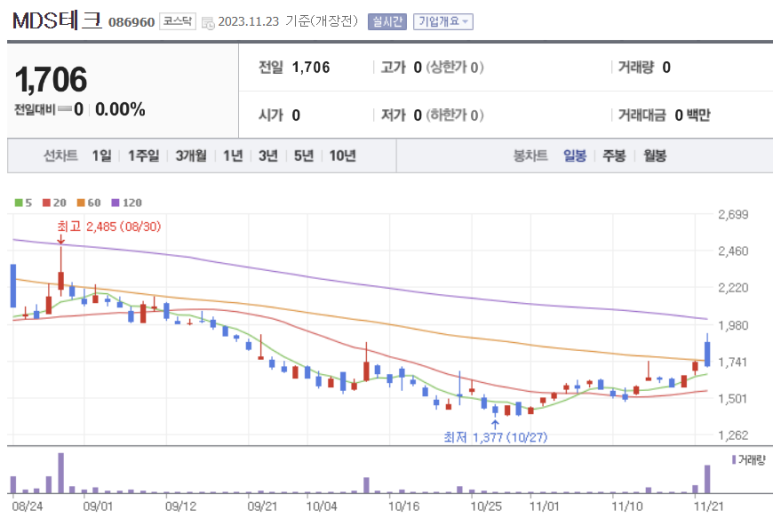Click the 선차트 label
The height and width of the screenshot is (518, 773).
click(x=61, y=156)
